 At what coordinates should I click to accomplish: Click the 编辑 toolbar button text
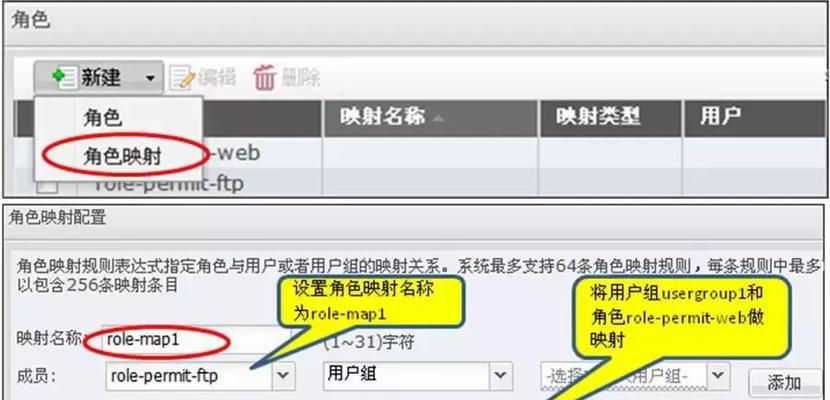[x=217, y=77]
